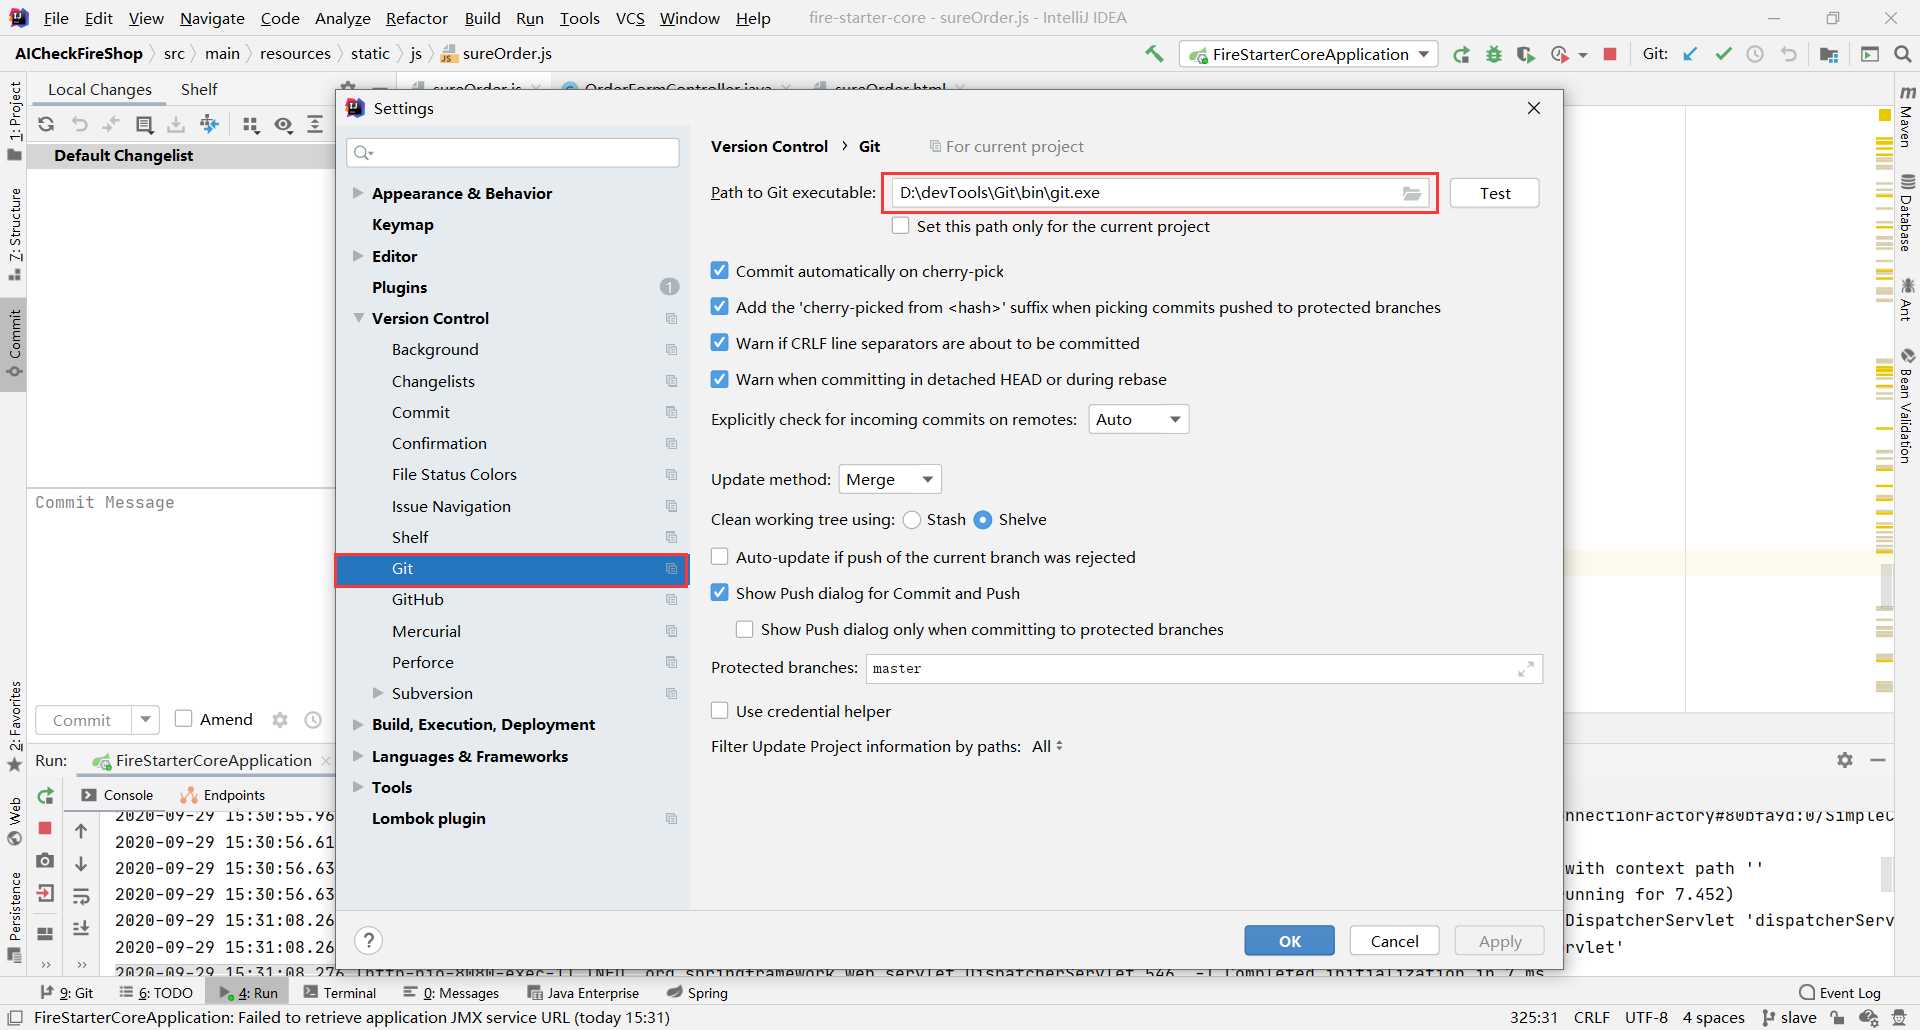Open the Update method Merge dropdown
This screenshot has width=1920, height=1030.
click(890, 479)
